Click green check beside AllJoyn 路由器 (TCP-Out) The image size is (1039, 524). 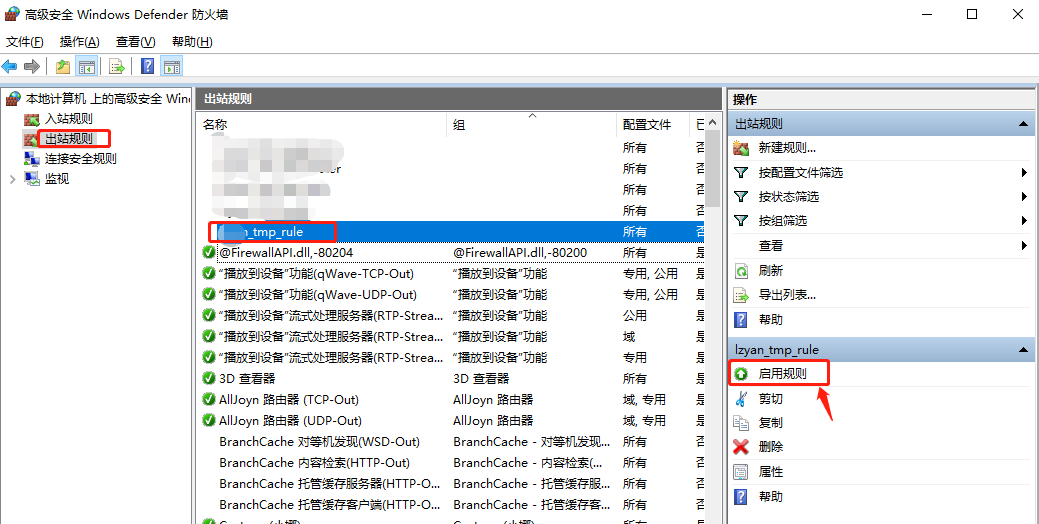pos(209,399)
